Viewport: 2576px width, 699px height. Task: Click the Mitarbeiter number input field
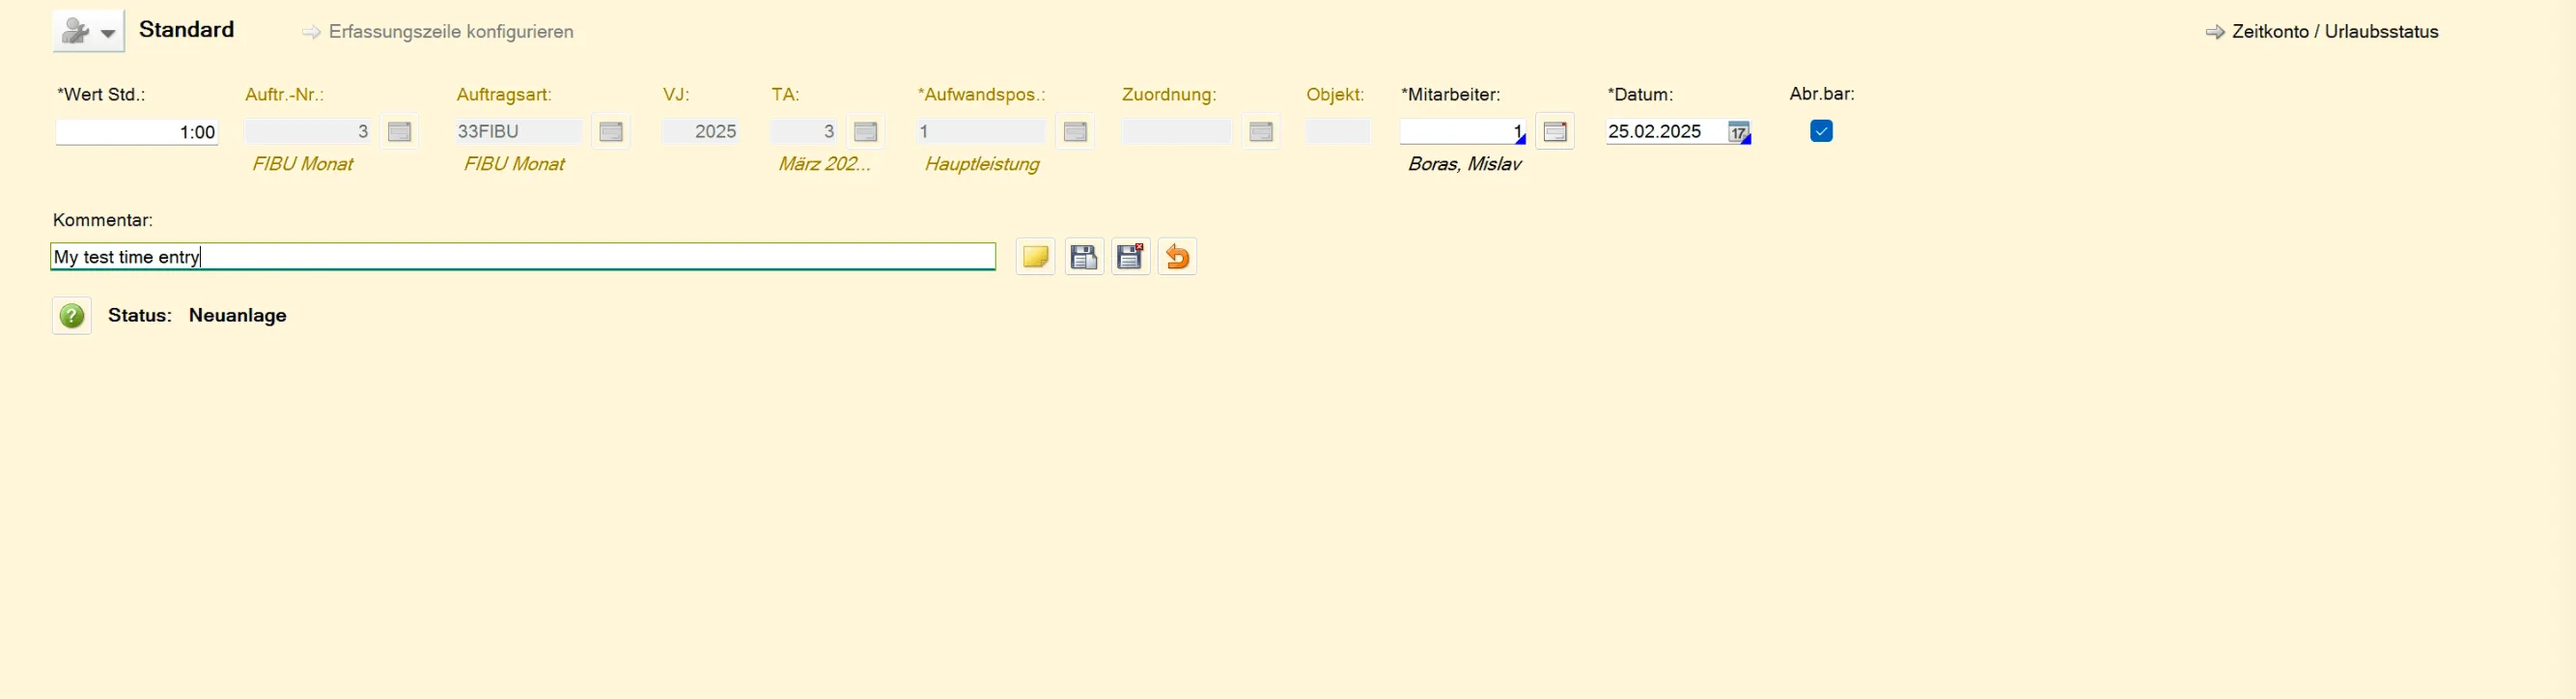coord(1460,132)
